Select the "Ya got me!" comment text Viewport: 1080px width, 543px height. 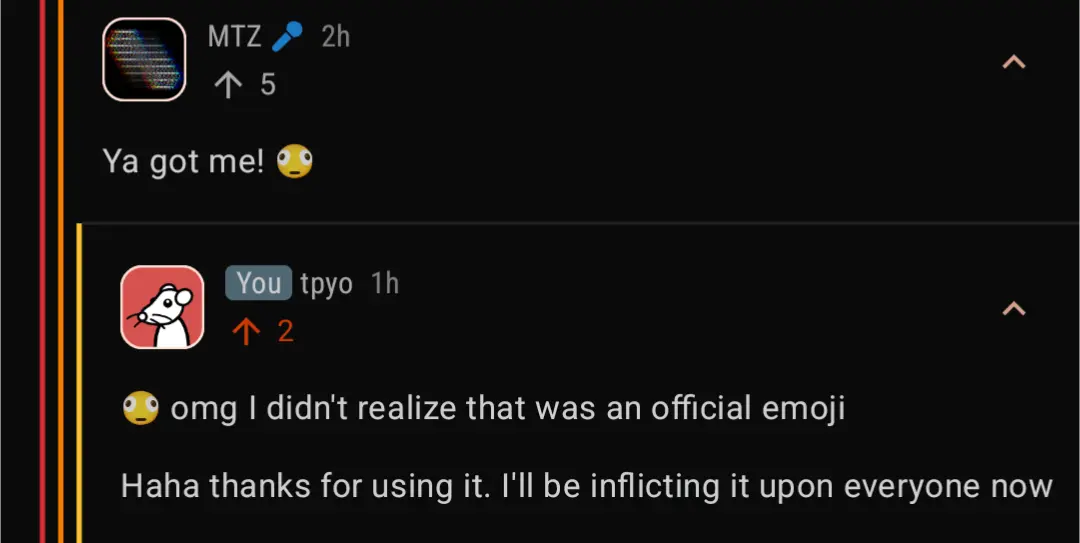pyautogui.click(x=184, y=161)
